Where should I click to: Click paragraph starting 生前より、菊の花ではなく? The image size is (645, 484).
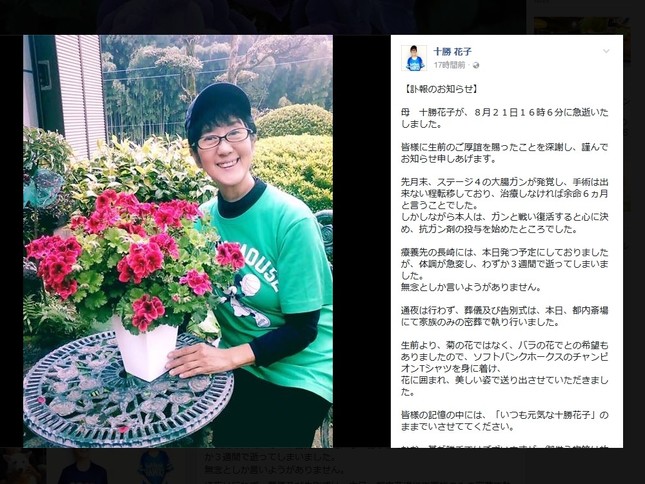point(505,368)
